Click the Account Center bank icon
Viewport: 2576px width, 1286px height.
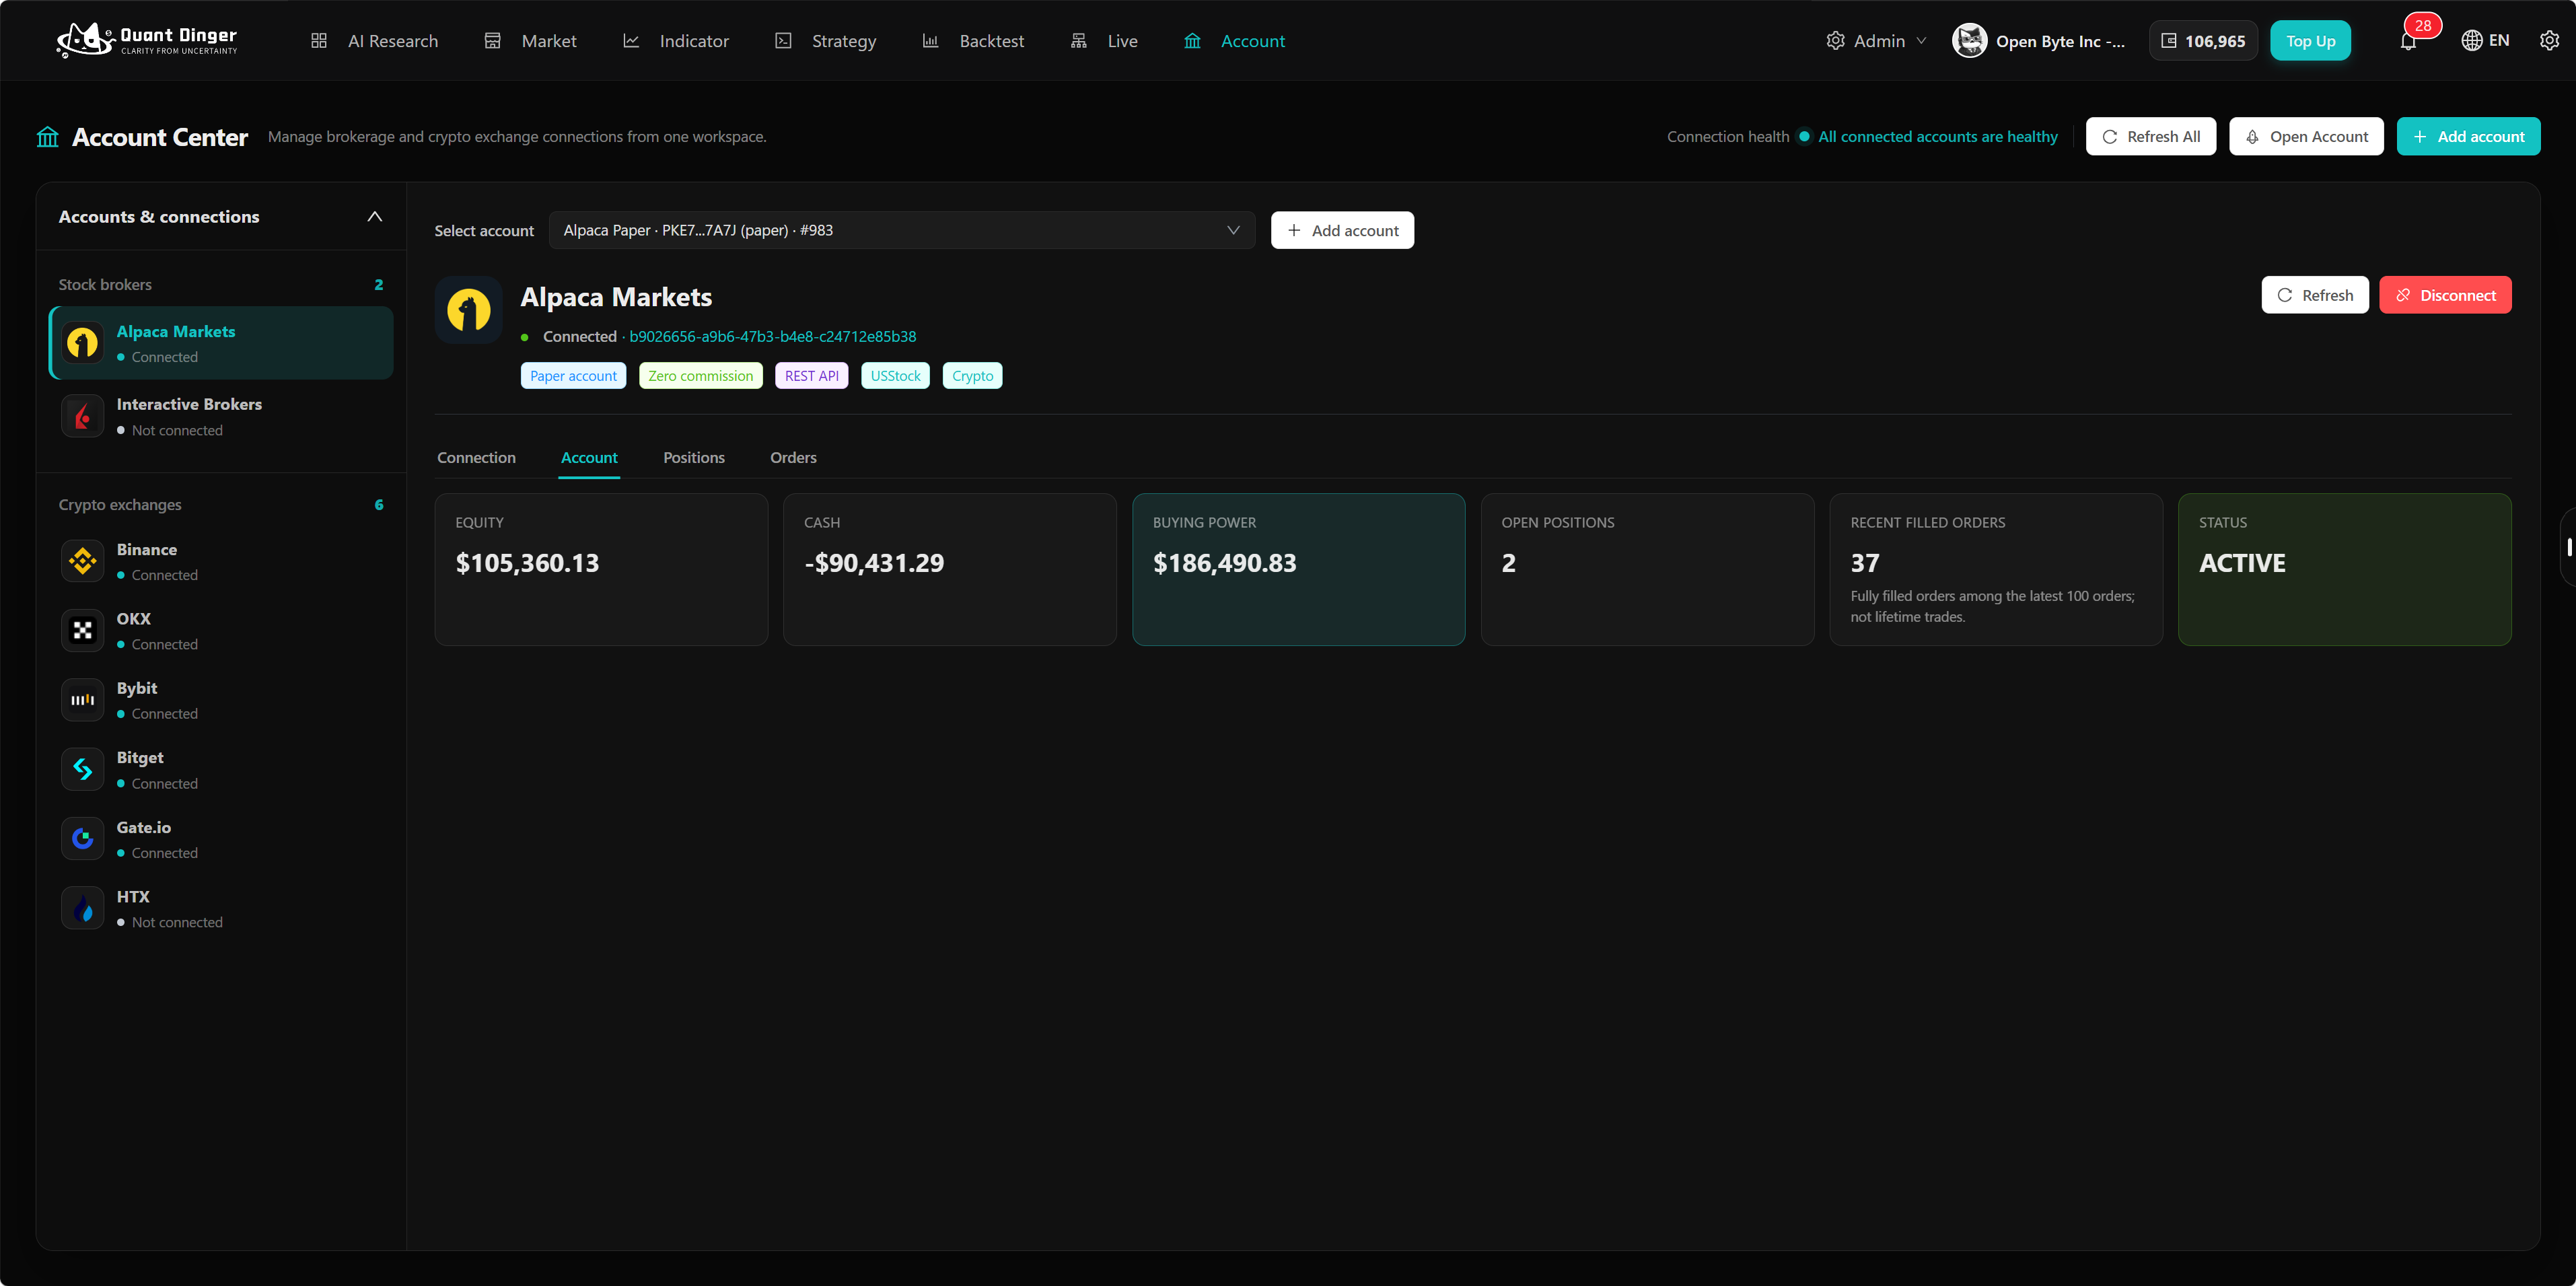[x=48, y=137]
